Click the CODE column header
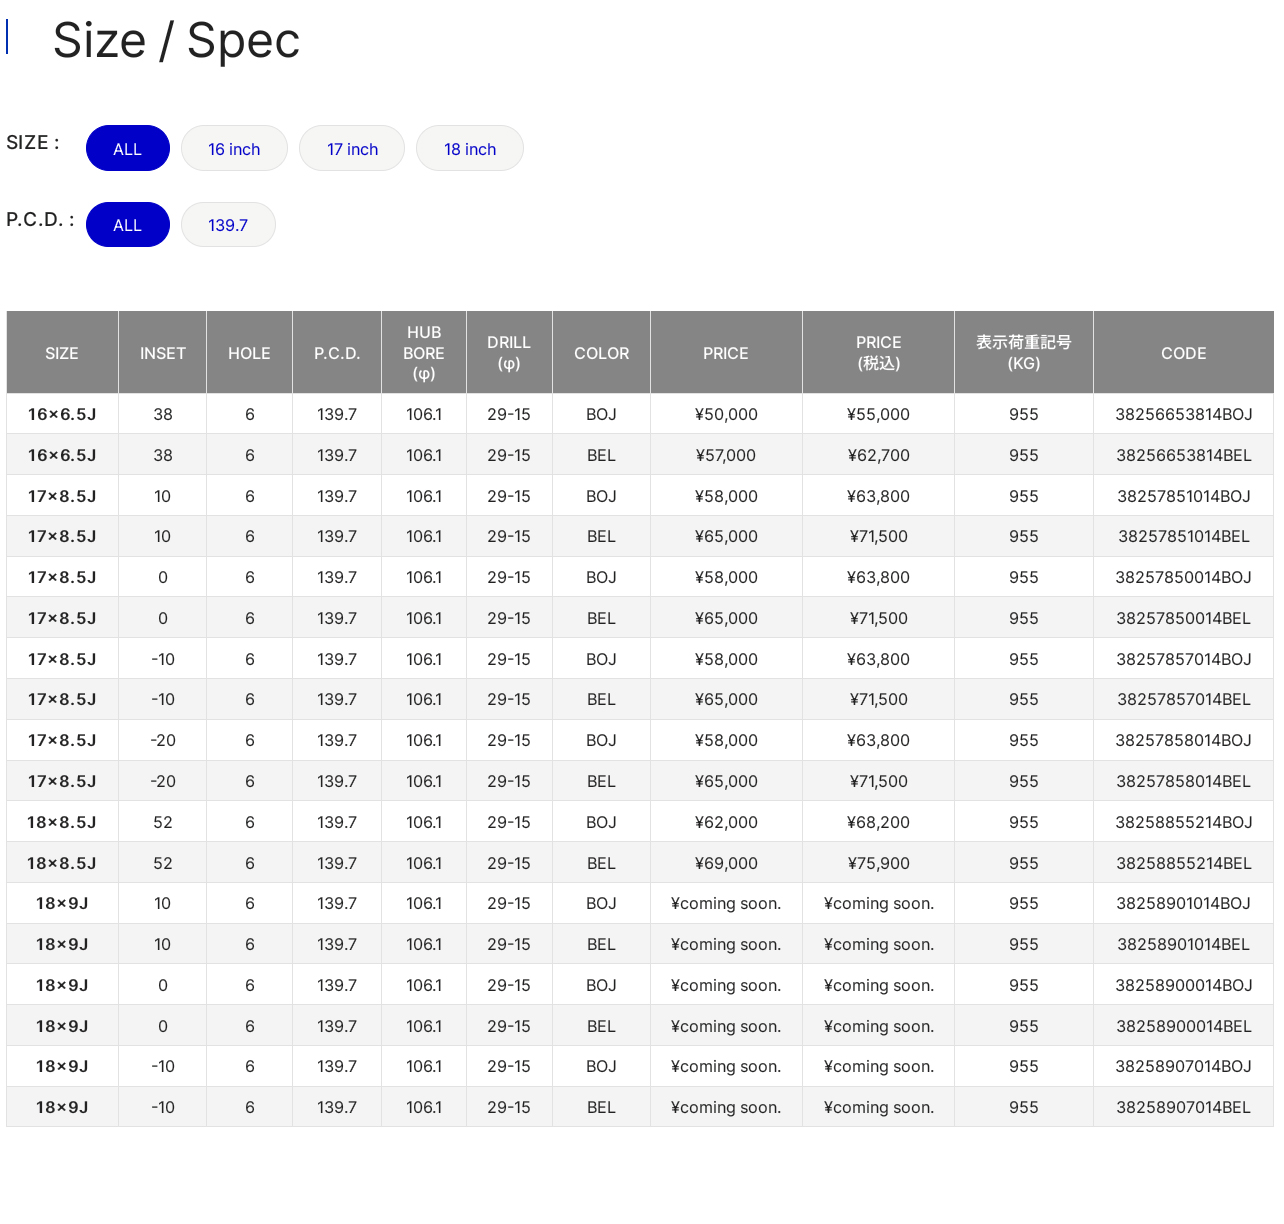Image resolution: width=1284 pixels, height=1224 pixels. click(x=1184, y=353)
